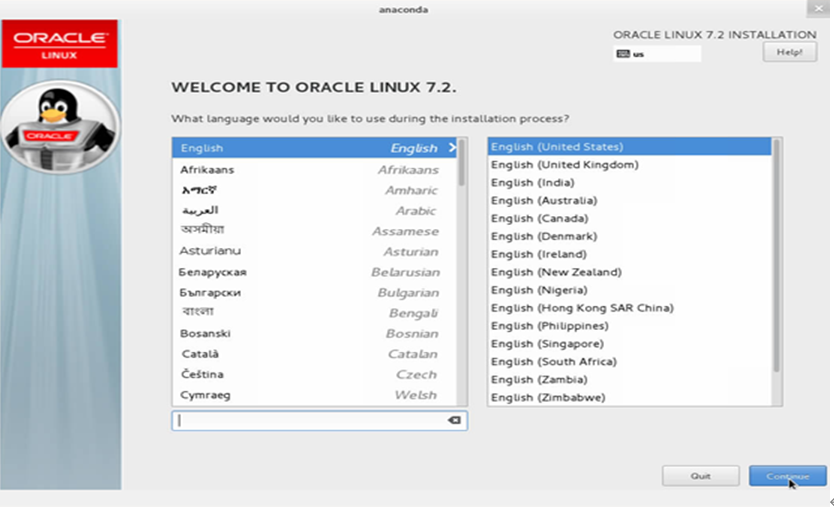Select English (South Africa) locale

pos(630,362)
